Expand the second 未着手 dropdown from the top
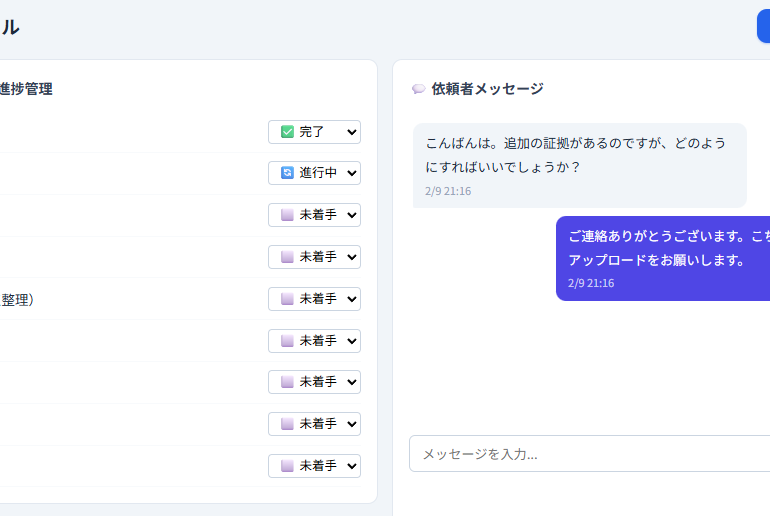This screenshot has width=770, height=516. pos(314,257)
